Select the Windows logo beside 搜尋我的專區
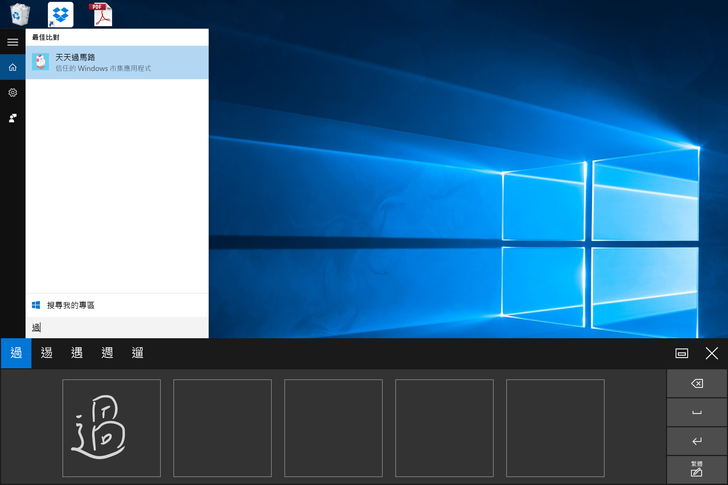 click(x=36, y=305)
